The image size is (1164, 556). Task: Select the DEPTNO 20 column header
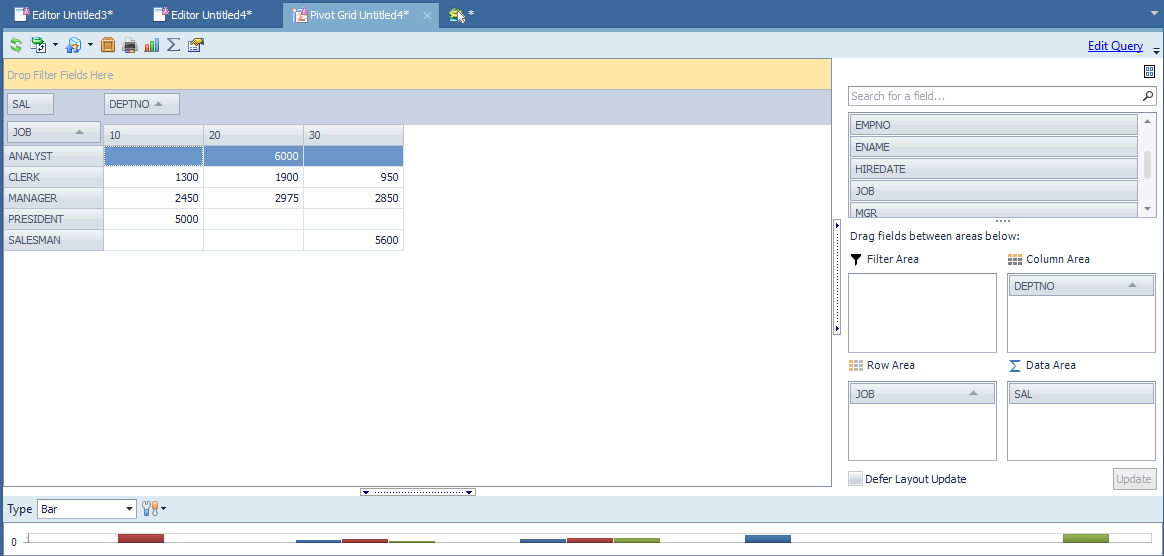point(254,135)
